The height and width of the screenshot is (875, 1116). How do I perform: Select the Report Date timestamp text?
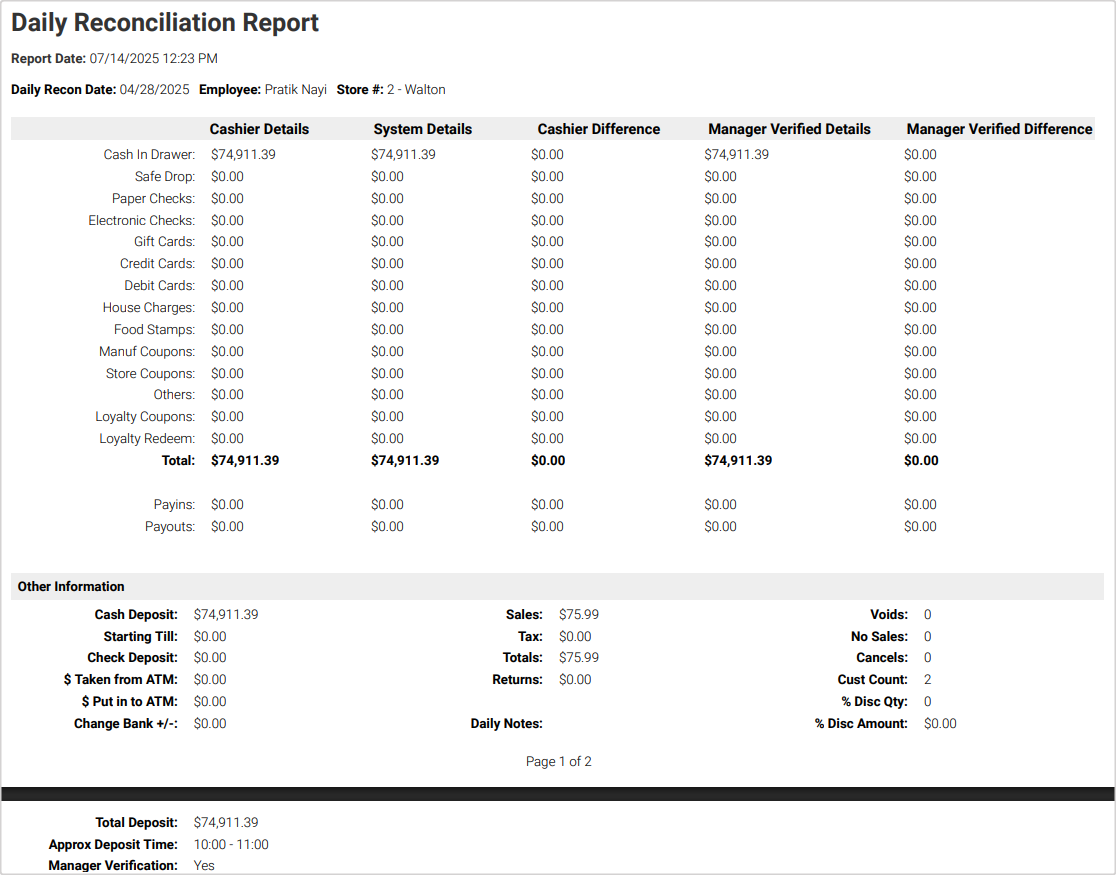click(x=153, y=59)
